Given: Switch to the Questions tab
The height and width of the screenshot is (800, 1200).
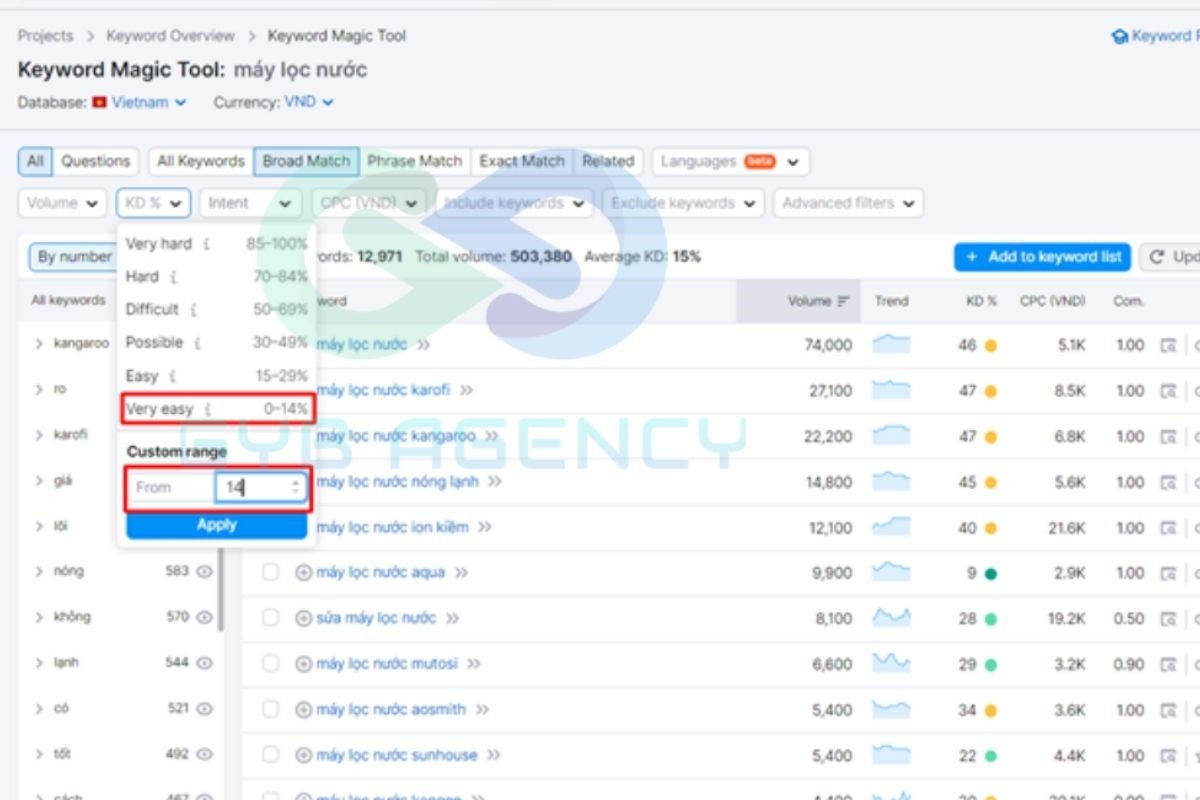Looking at the screenshot, I should coord(96,161).
